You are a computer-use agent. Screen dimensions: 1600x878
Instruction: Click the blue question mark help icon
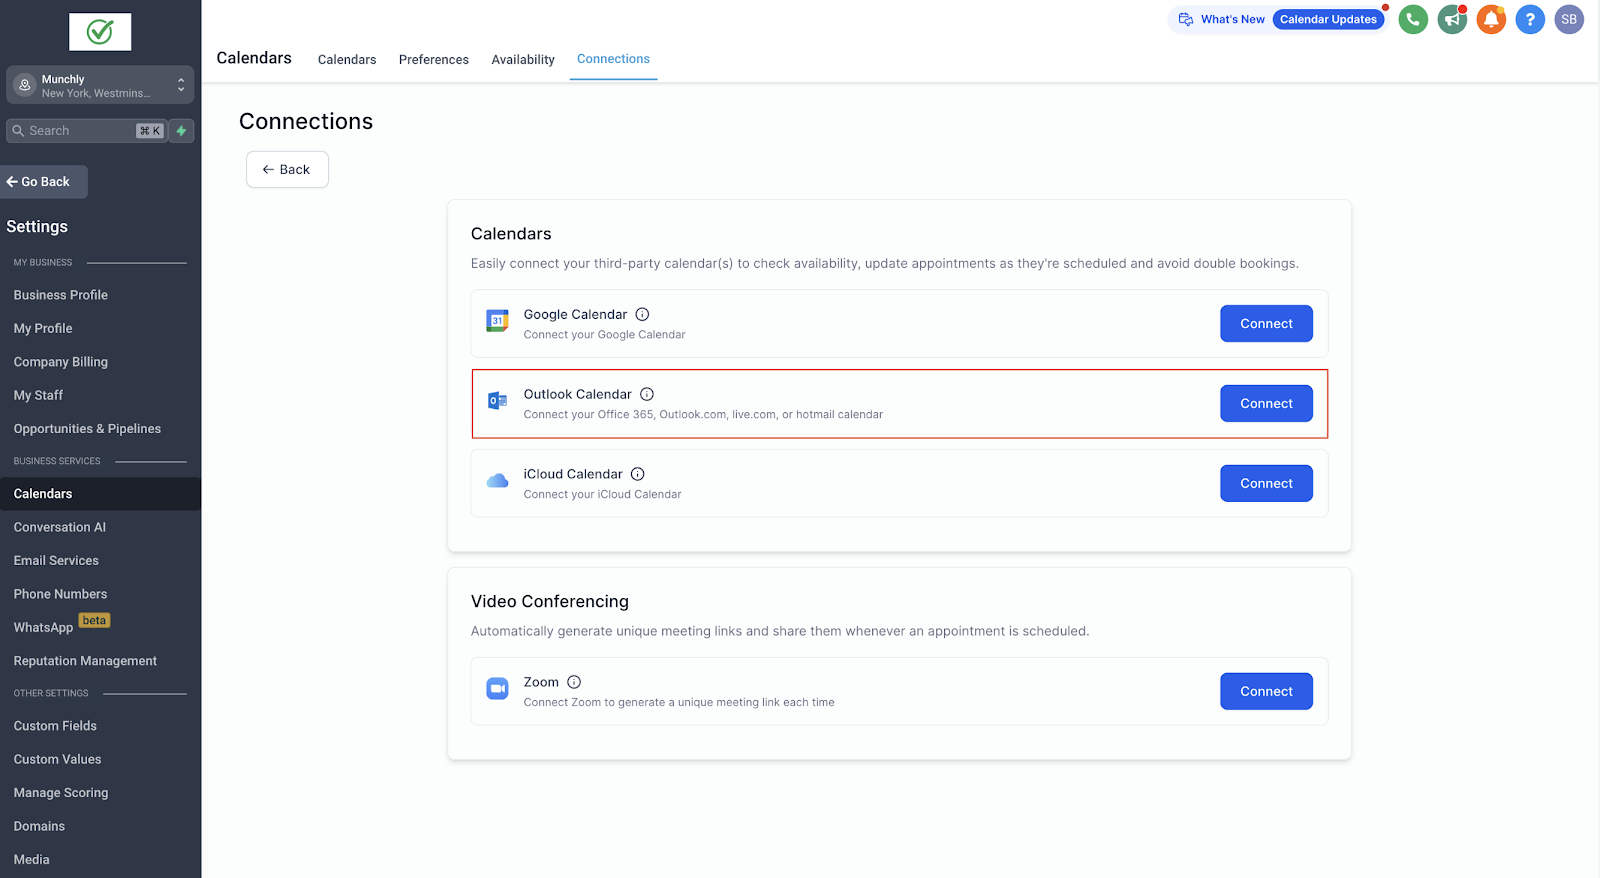coord(1530,19)
